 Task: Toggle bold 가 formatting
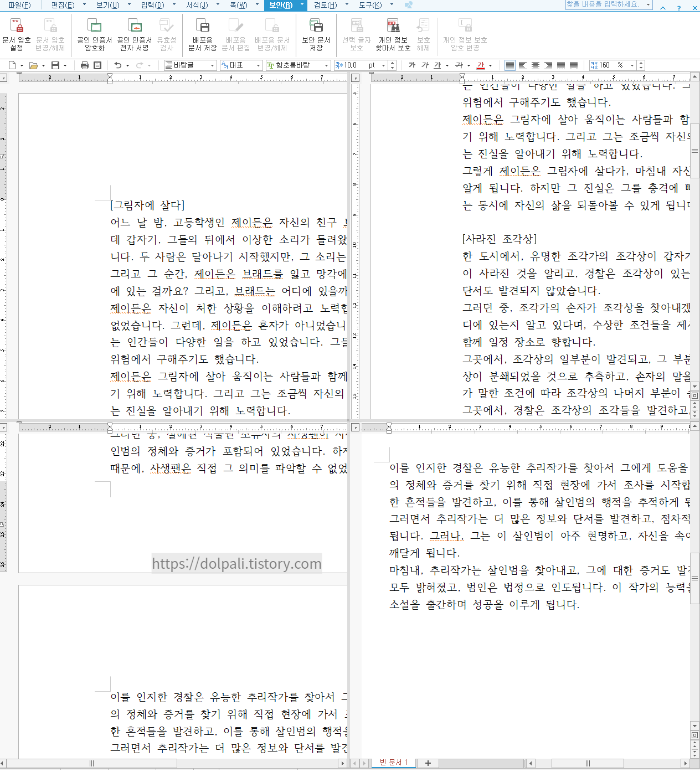(x=412, y=65)
